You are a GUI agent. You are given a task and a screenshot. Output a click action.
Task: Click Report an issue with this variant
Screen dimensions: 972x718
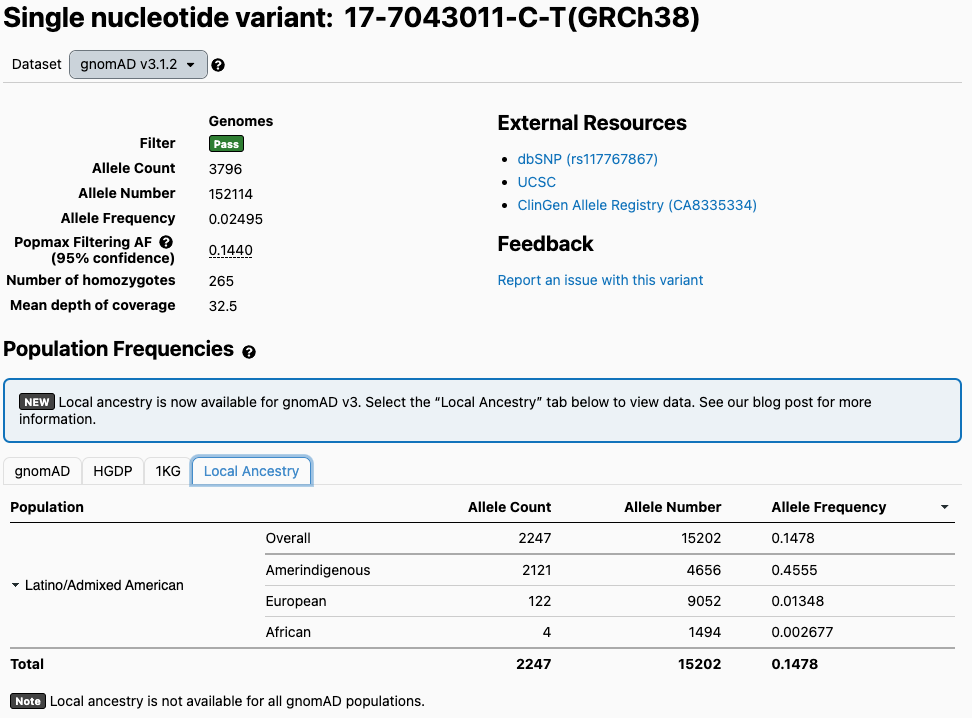(600, 280)
